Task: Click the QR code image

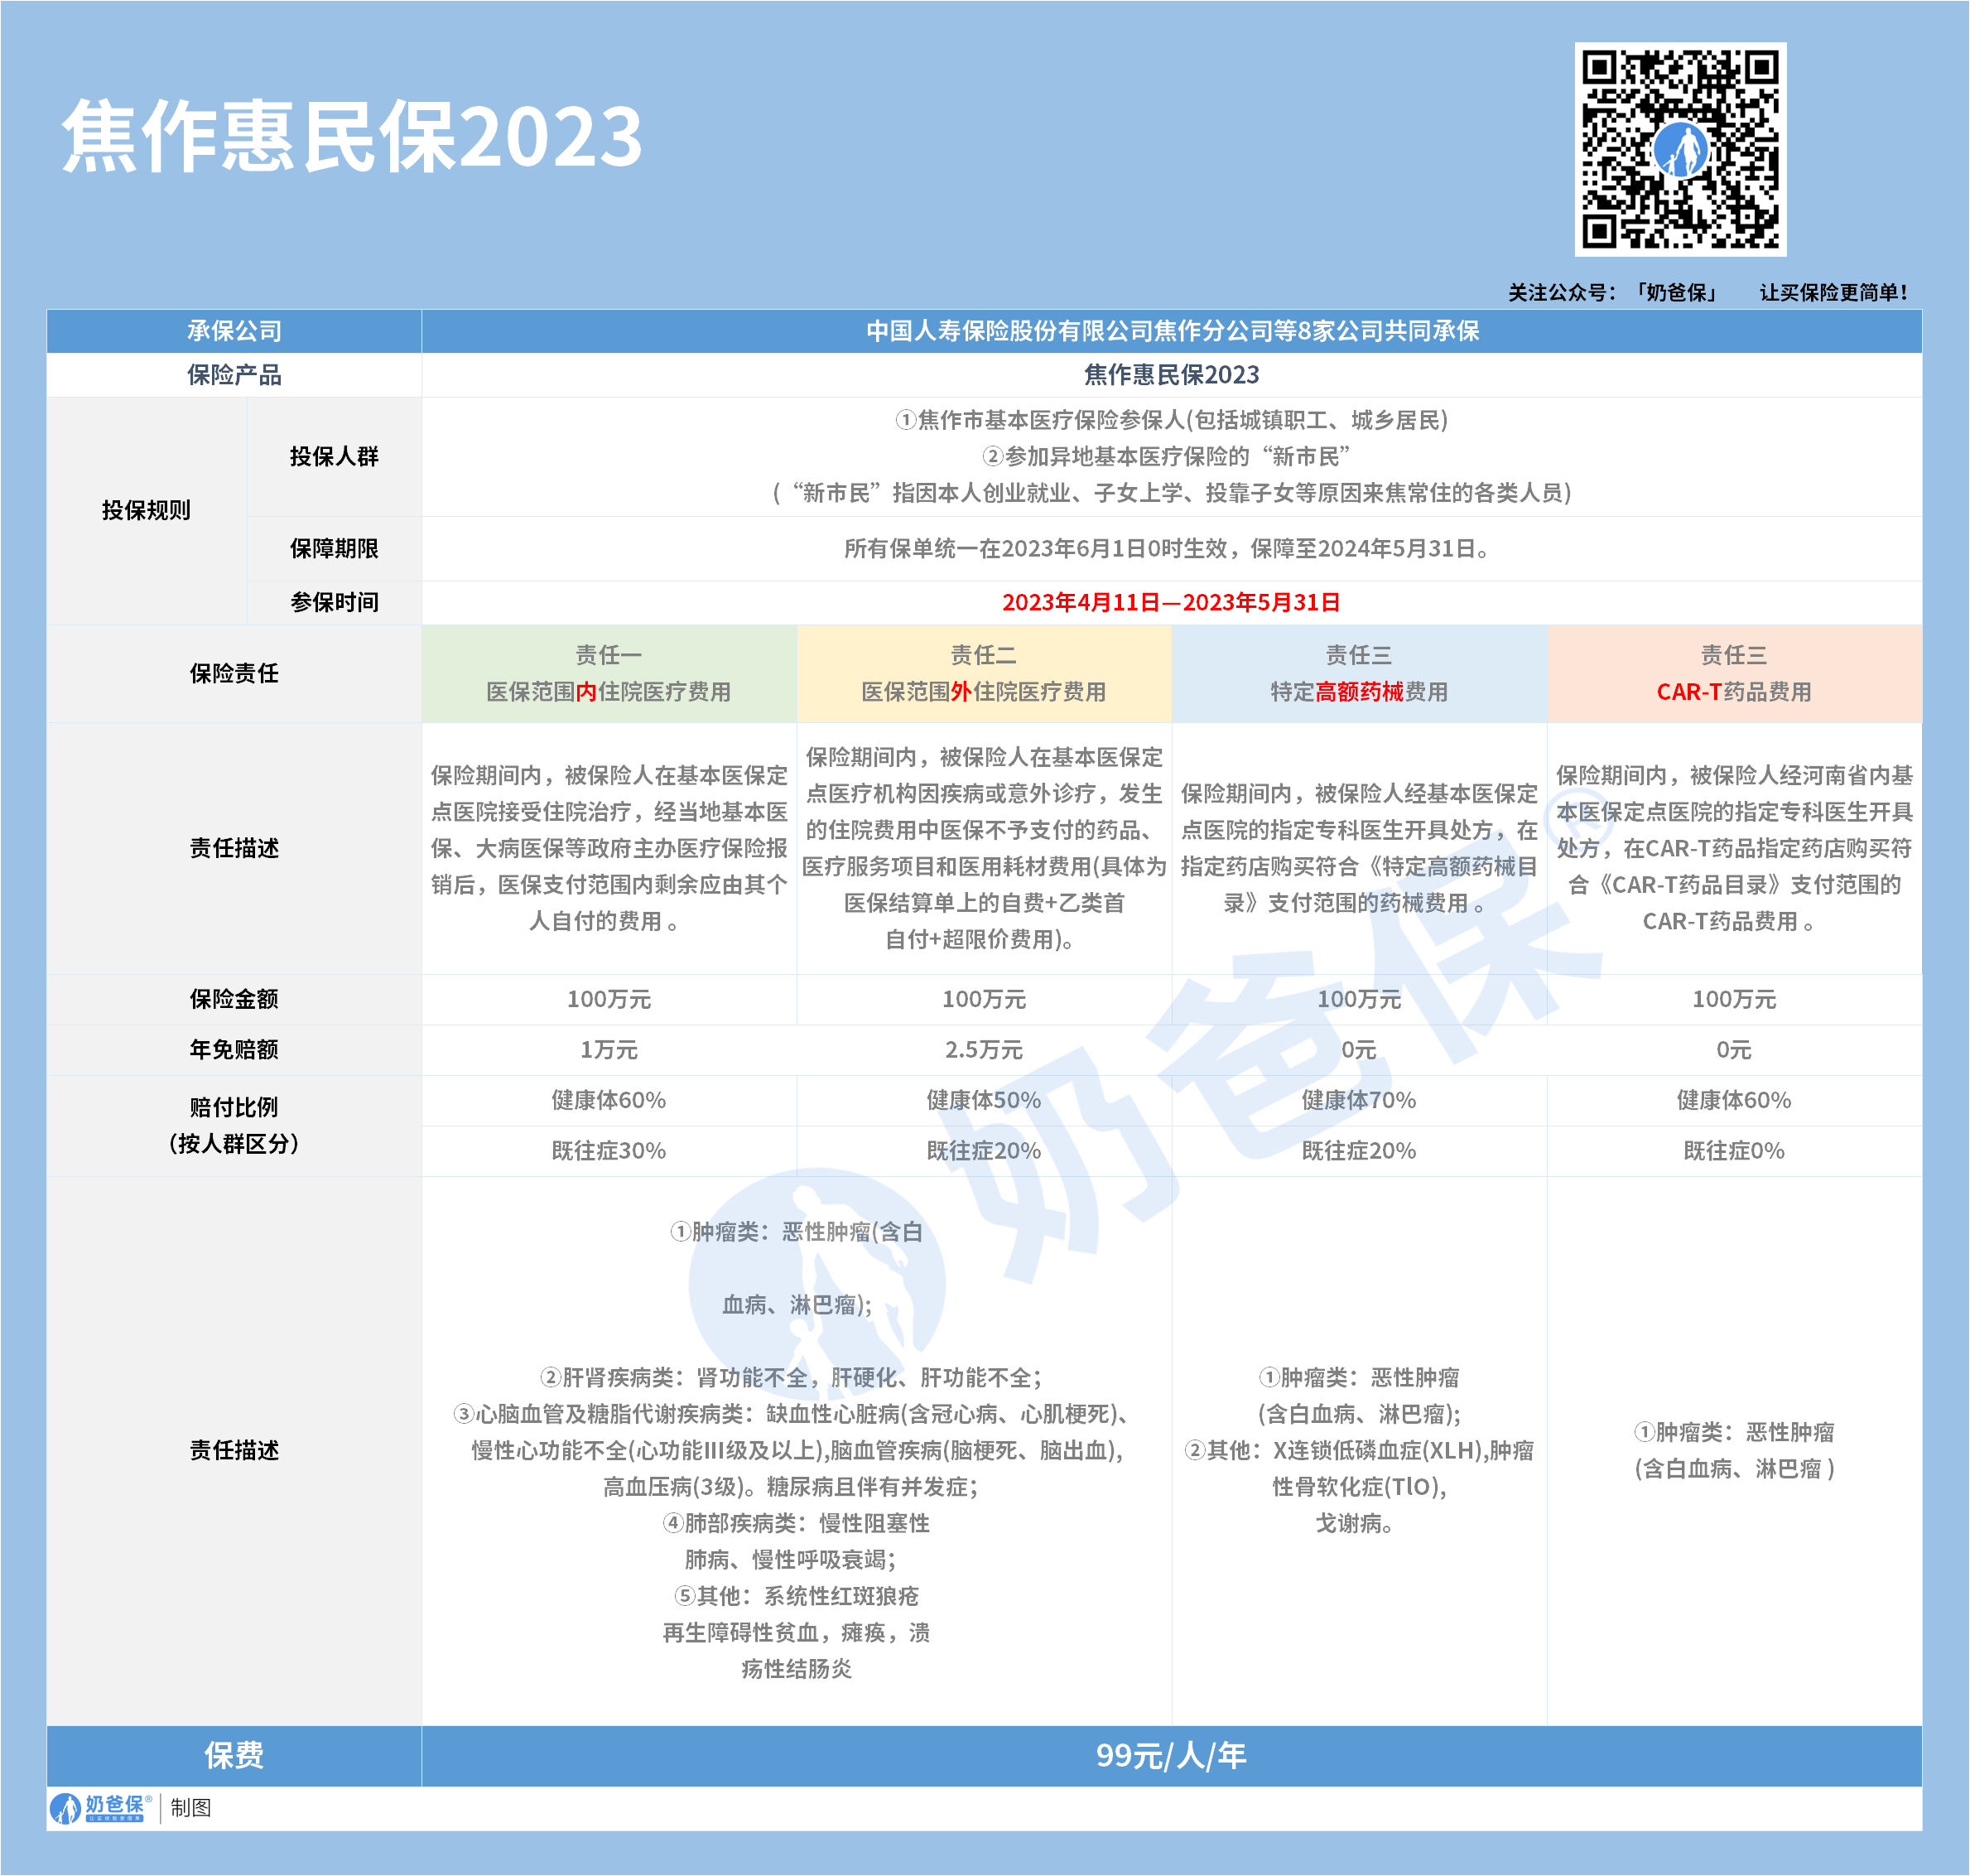Action: pos(1680,149)
